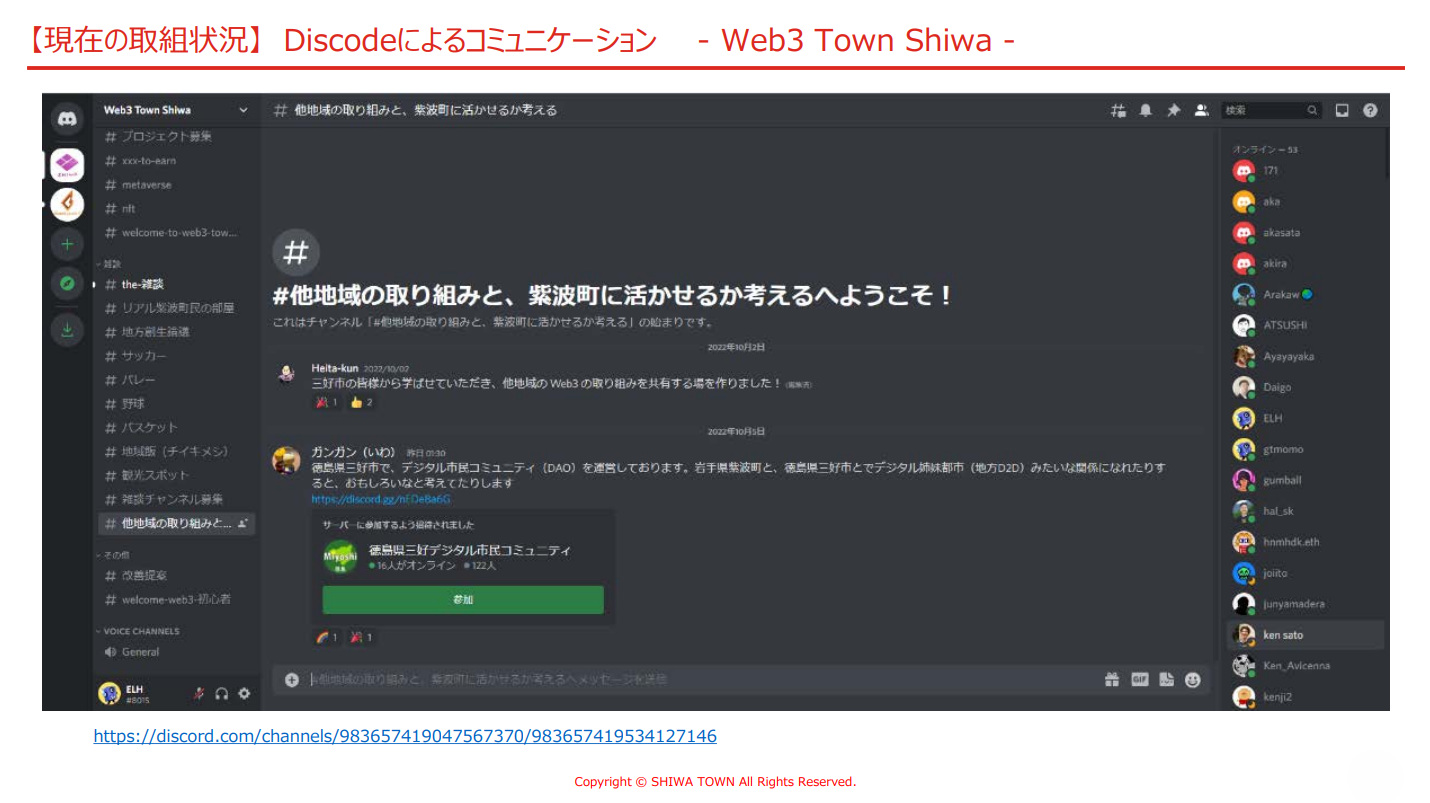Open the Explore public servers compass icon
The height and width of the screenshot is (803, 1430).
click(67, 284)
